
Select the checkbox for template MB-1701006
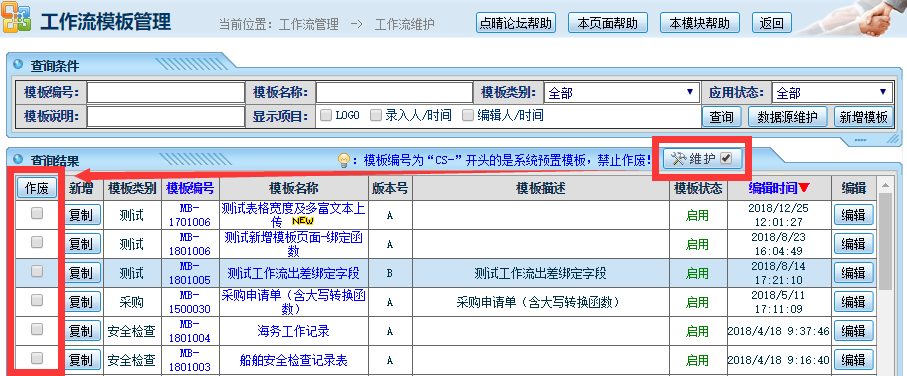(x=37, y=213)
